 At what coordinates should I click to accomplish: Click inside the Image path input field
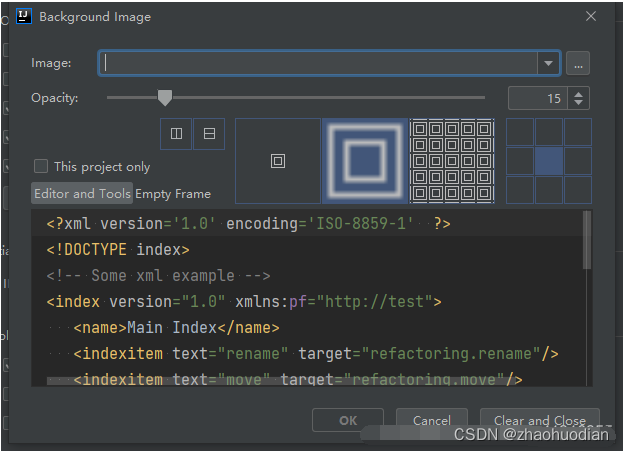click(x=318, y=63)
